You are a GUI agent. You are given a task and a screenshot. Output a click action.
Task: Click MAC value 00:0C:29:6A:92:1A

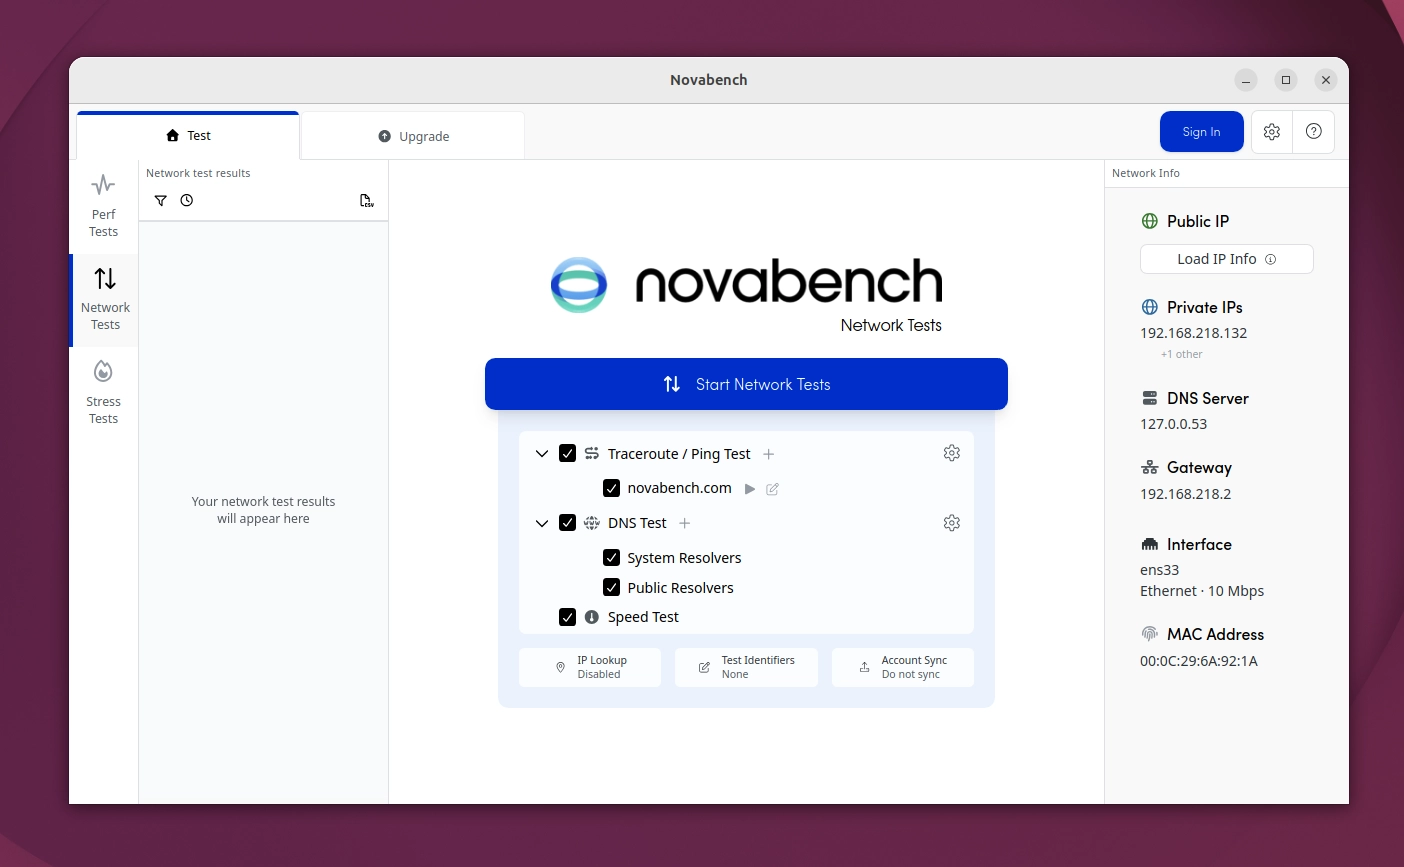click(1199, 661)
